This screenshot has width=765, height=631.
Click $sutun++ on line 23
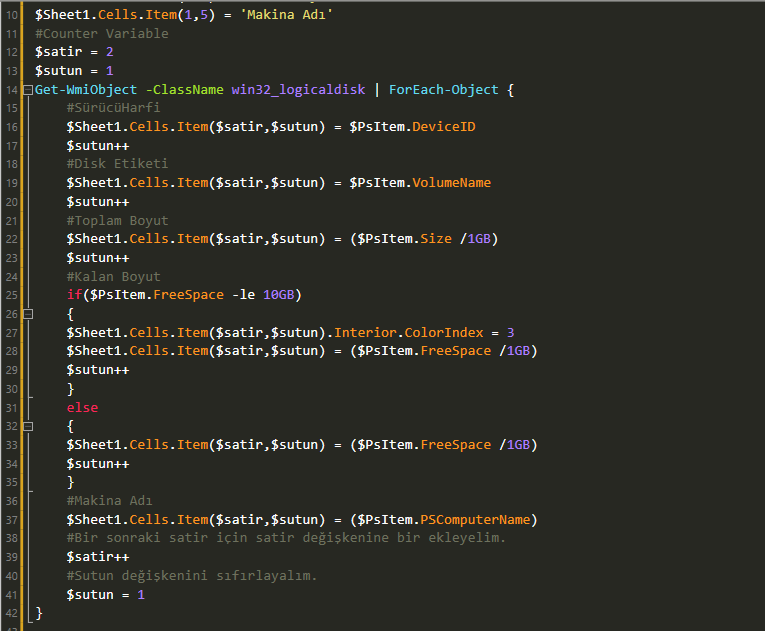click(98, 258)
